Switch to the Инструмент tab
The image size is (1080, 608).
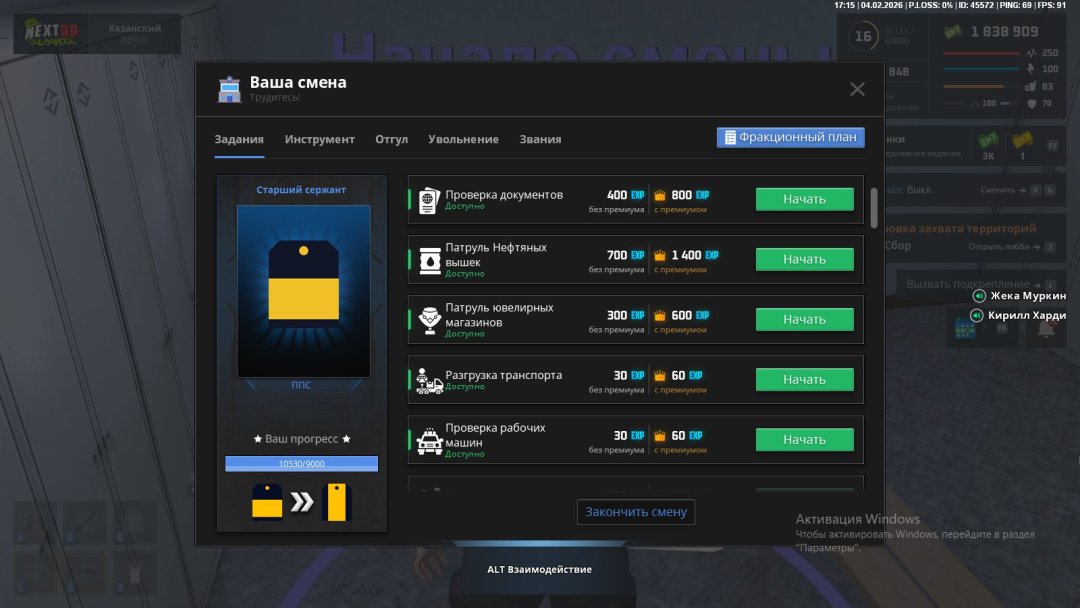tap(319, 139)
